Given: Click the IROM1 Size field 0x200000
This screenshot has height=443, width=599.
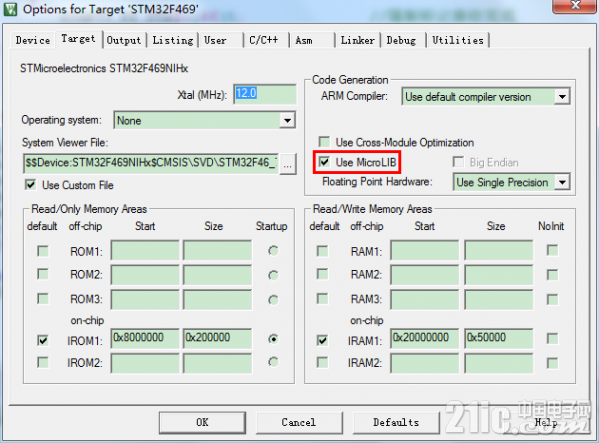Looking at the screenshot, I should 217,338.
